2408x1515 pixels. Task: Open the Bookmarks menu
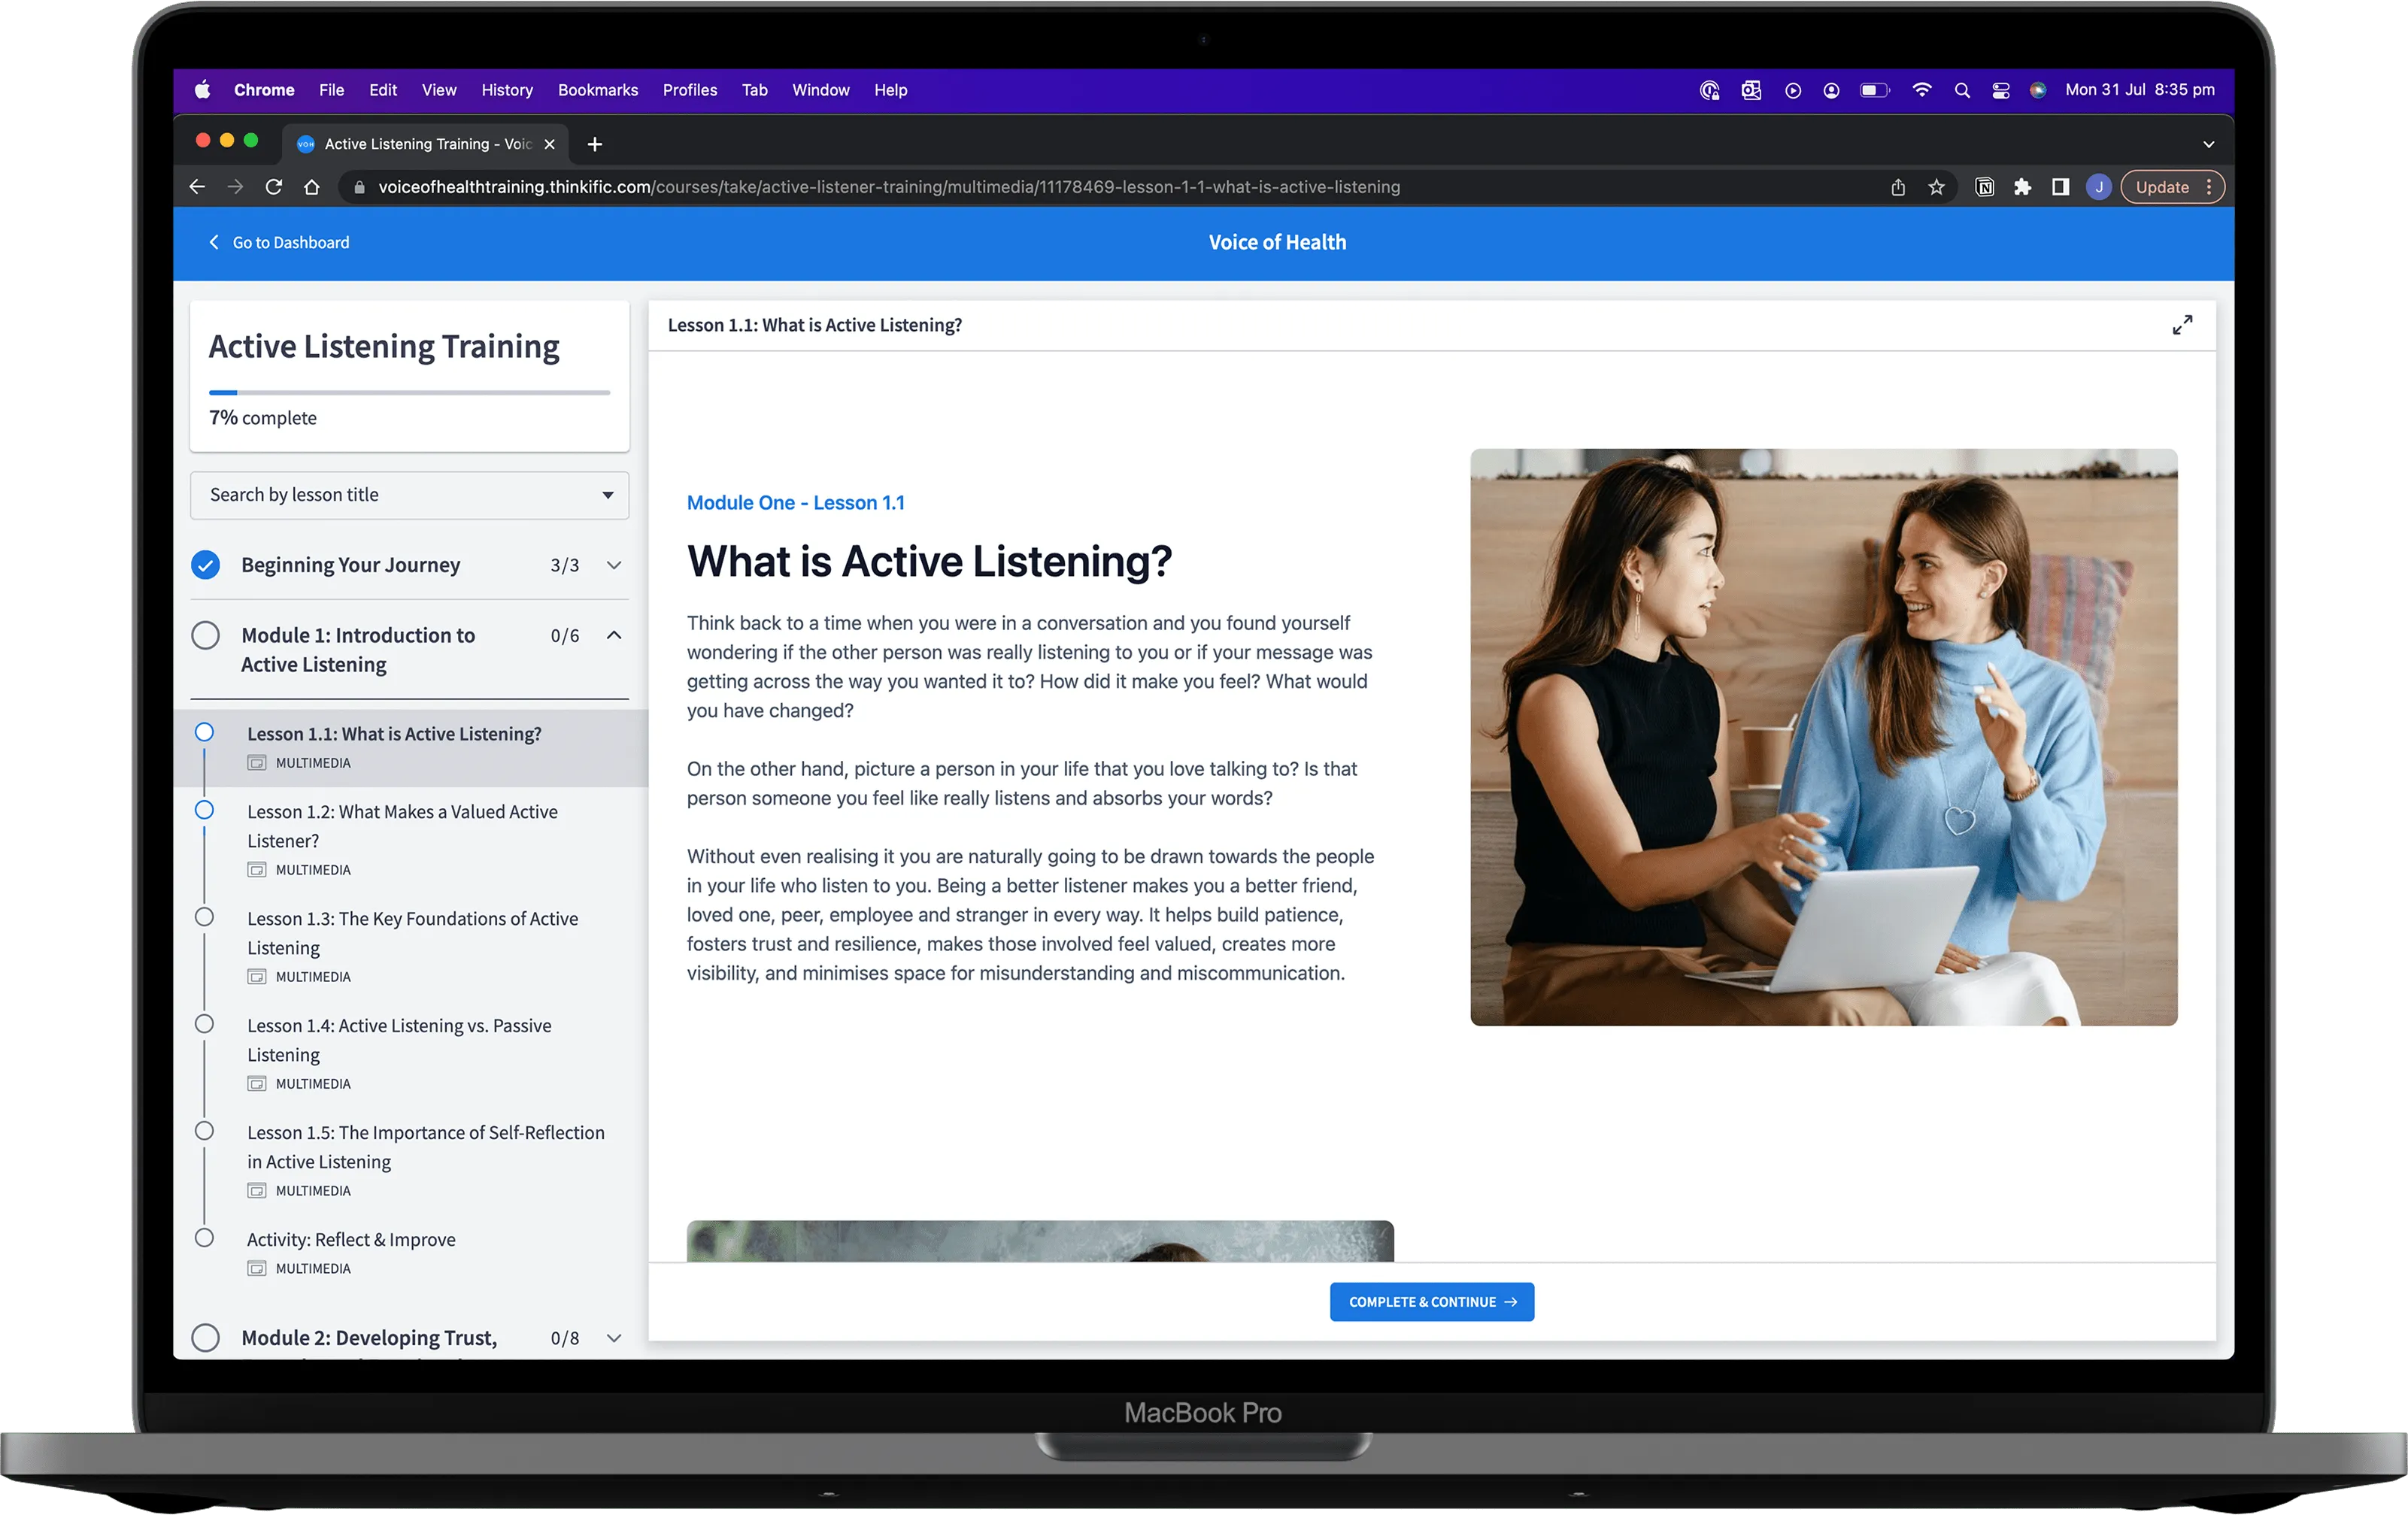[x=597, y=90]
